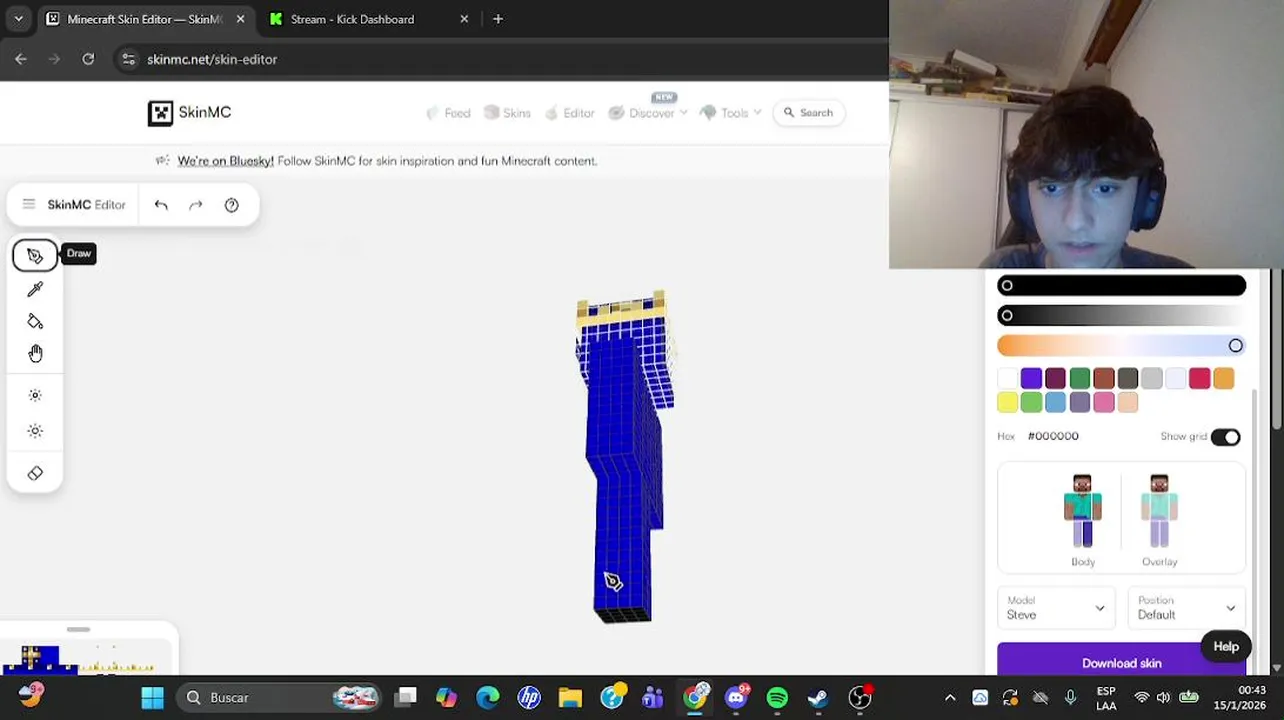
Task: Select the eraser tool
Action: point(35,473)
